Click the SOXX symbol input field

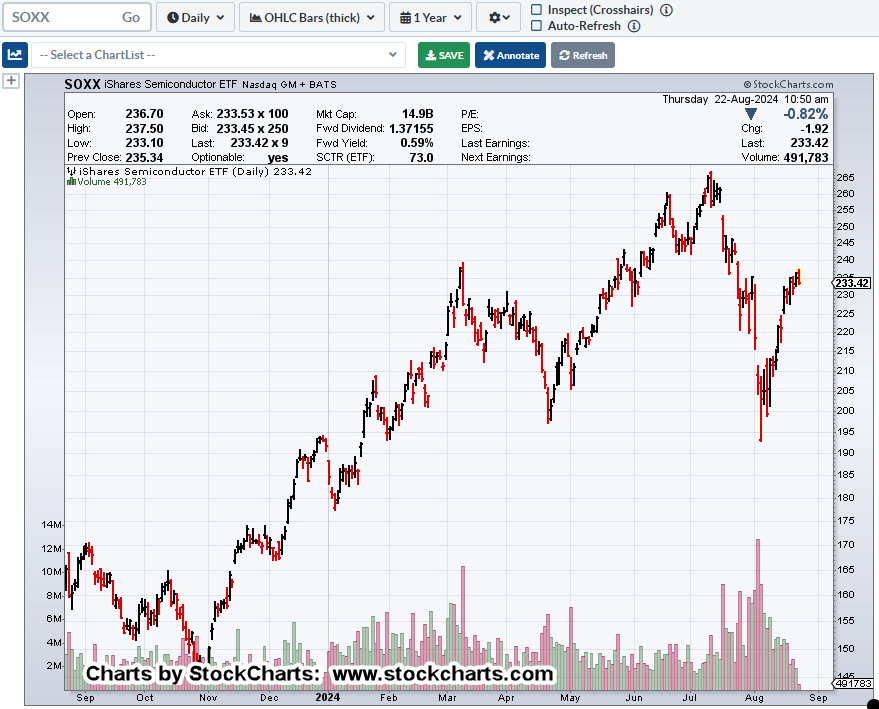60,17
